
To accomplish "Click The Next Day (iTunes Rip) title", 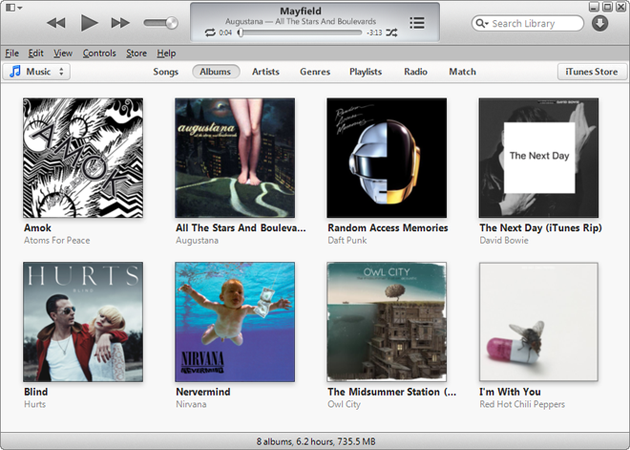I will (540, 228).
